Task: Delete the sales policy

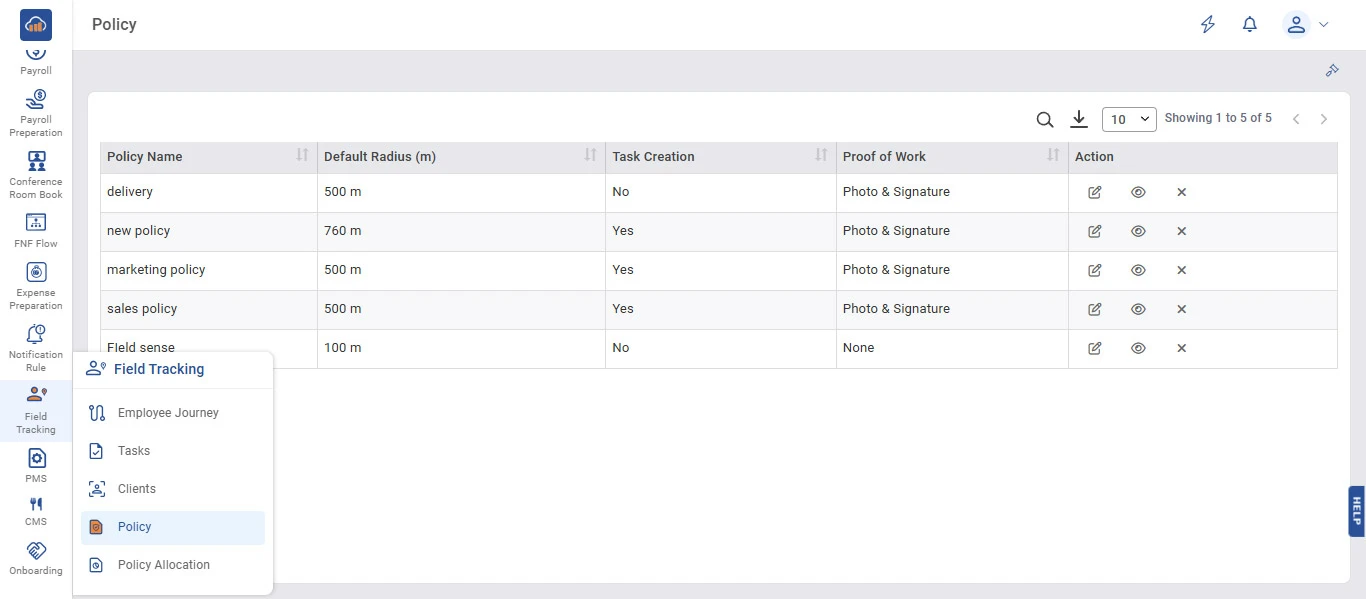Action: 1181,309
